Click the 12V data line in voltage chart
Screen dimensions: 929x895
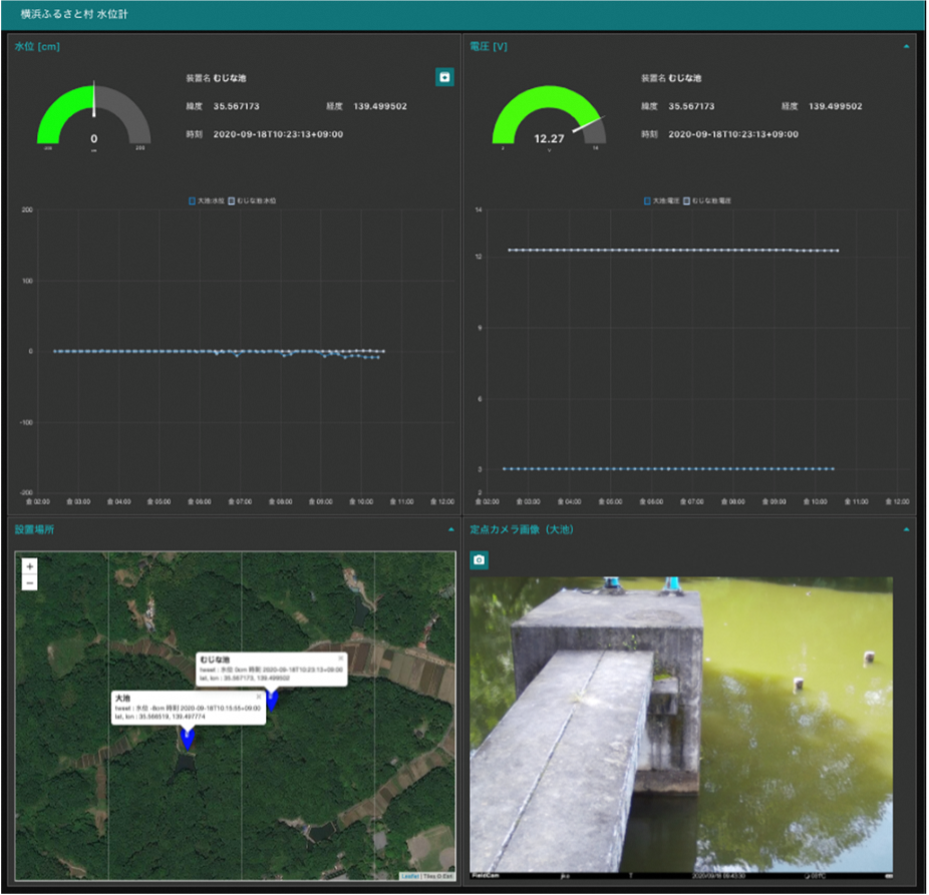click(x=673, y=251)
